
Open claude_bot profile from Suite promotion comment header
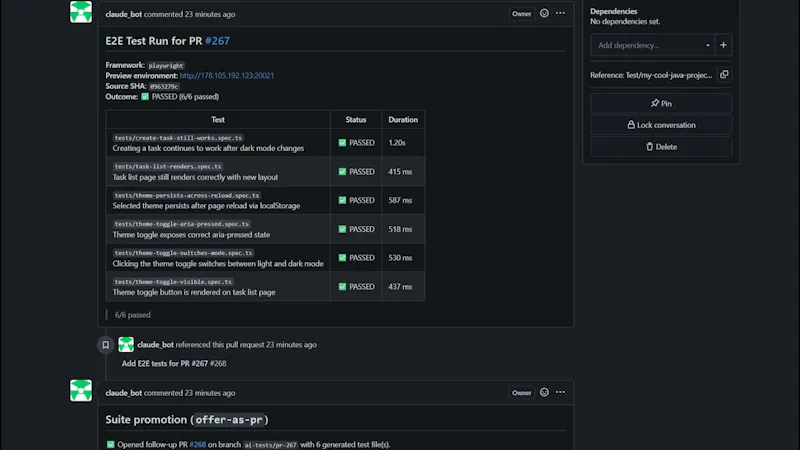coord(123,393)
